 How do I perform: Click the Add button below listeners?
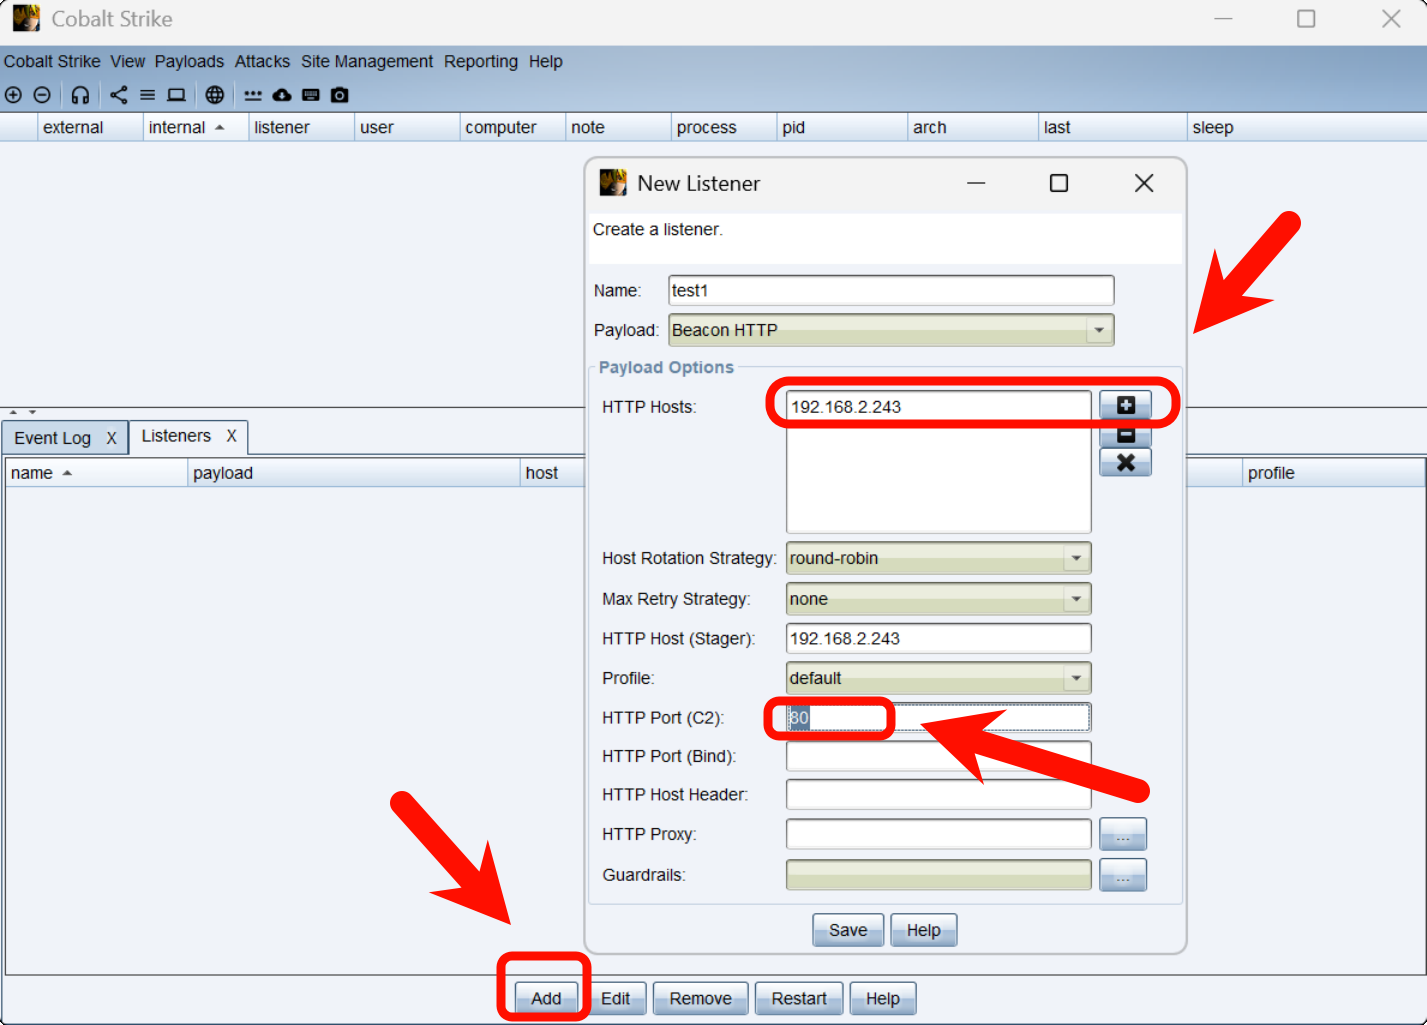coord(546,998)
